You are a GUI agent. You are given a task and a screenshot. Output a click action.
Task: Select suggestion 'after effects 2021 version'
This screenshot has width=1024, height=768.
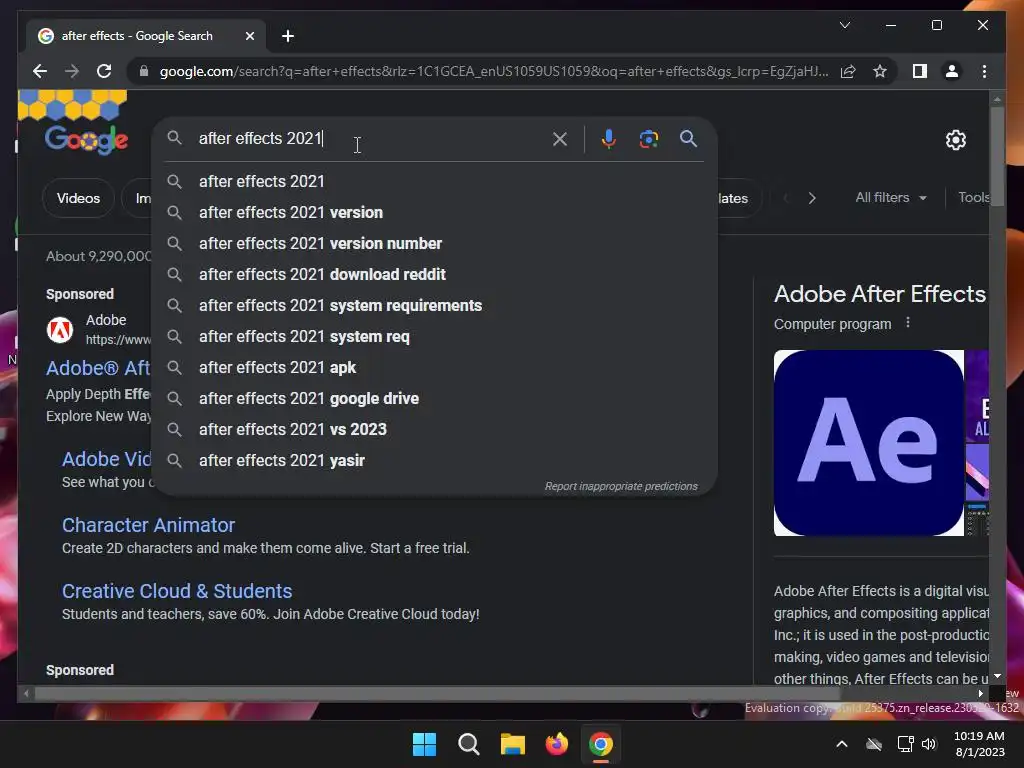434,212
